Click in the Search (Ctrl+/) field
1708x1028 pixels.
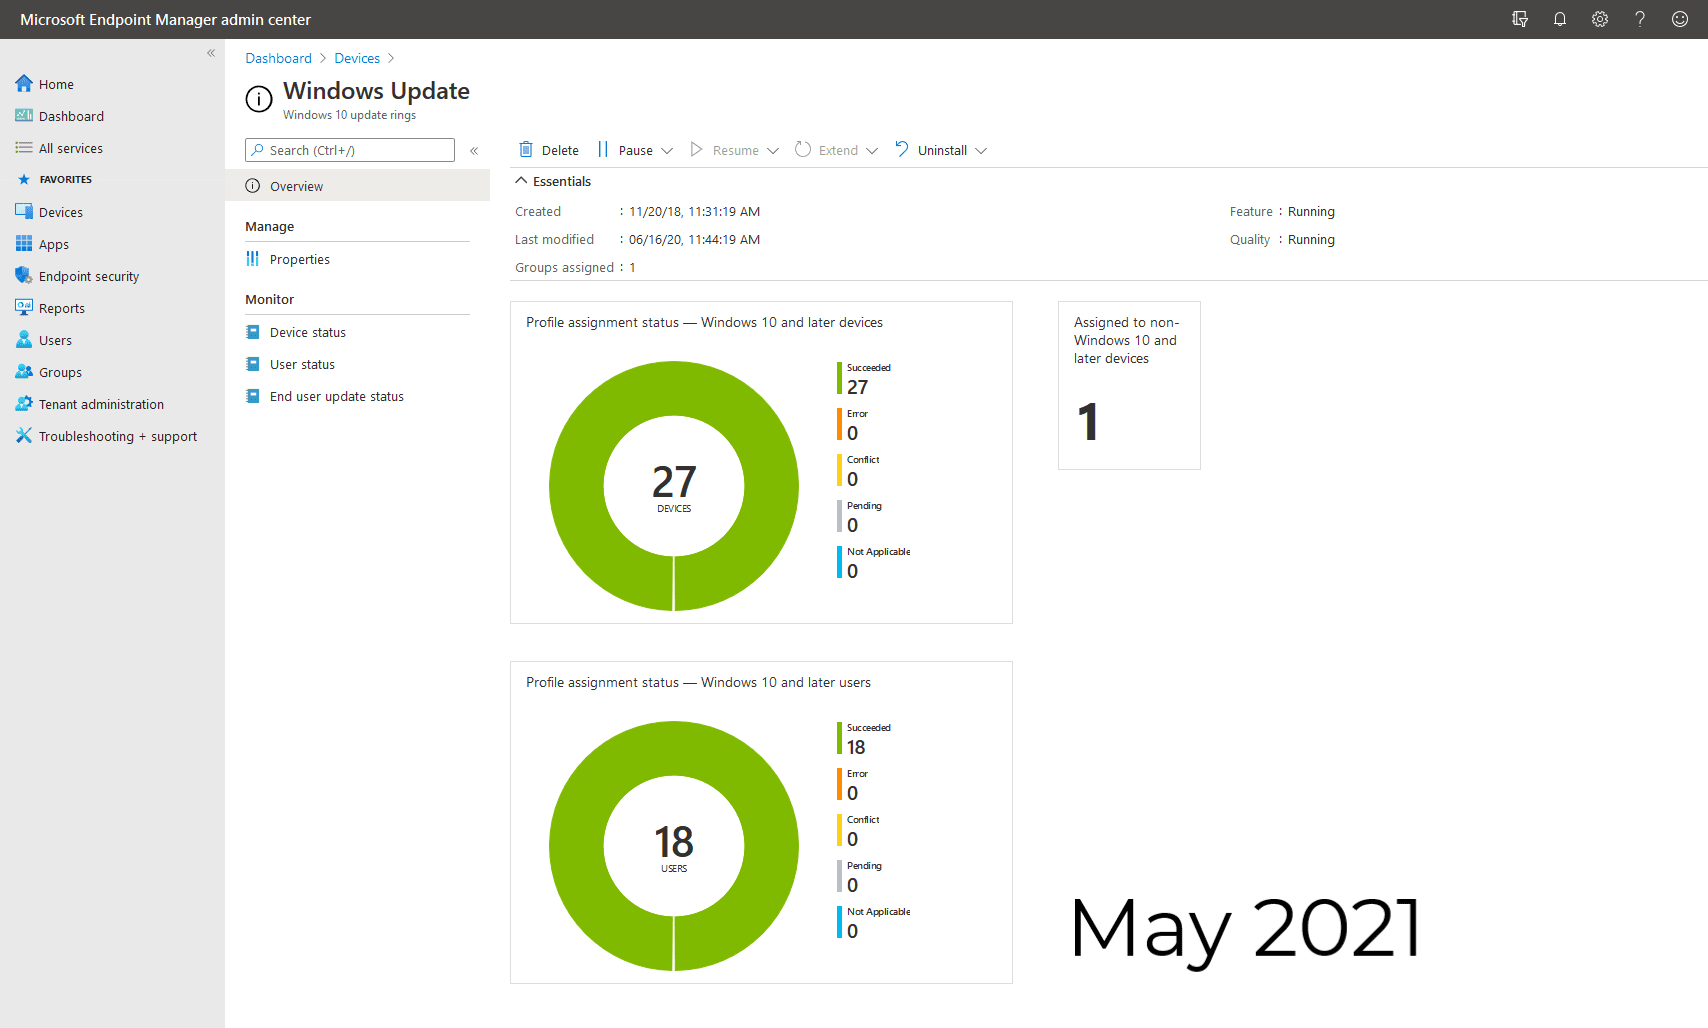[x=350, y=150]
